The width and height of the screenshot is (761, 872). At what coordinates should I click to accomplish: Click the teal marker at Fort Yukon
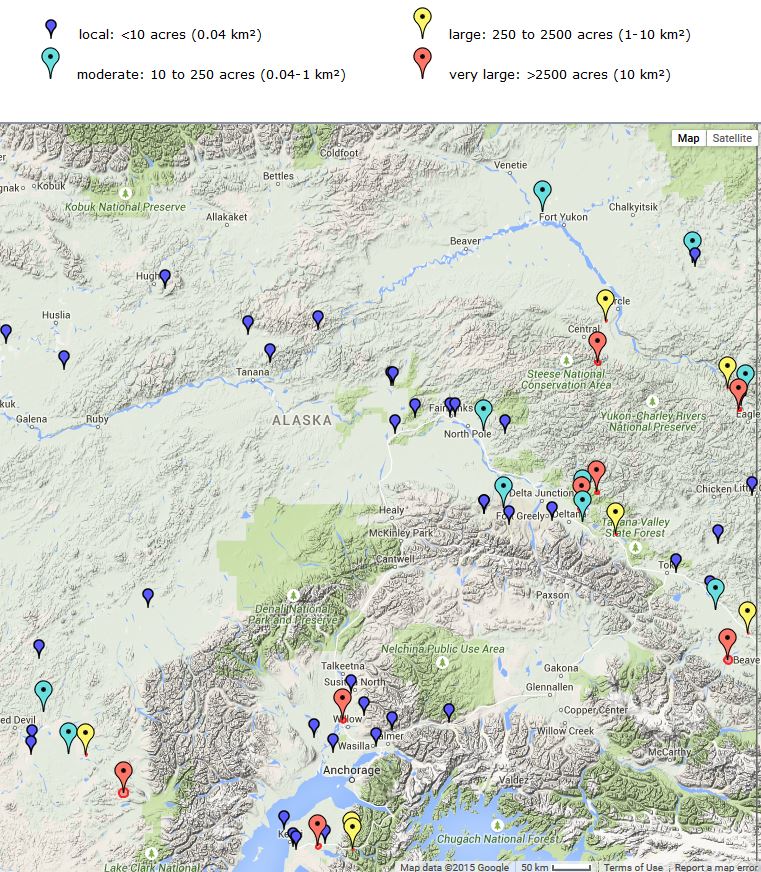[542, 191]
